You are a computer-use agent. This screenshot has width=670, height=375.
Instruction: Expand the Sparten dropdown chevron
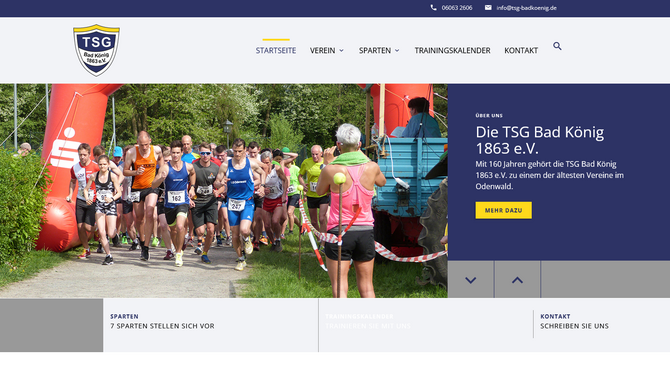tap(397, 50)
